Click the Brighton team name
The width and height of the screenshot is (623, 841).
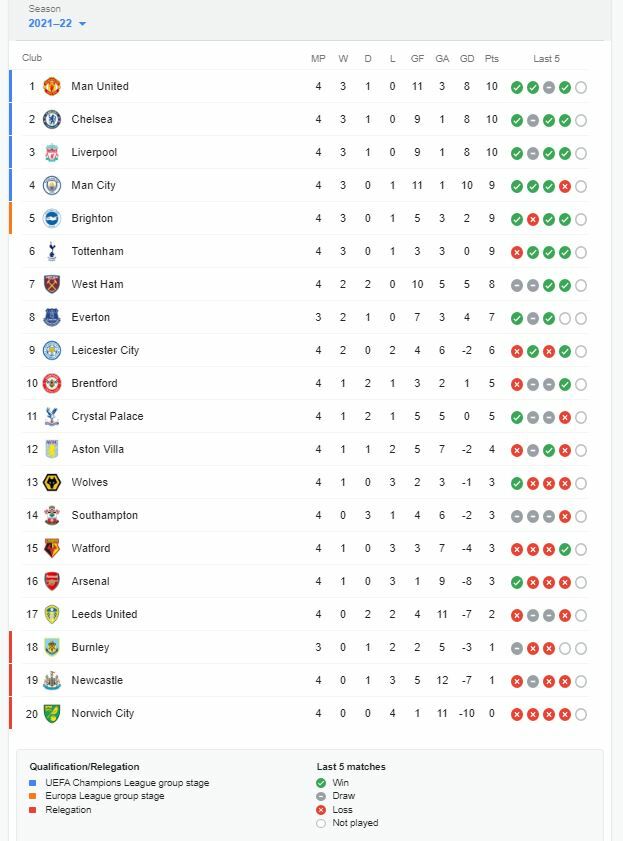point(92,218)
